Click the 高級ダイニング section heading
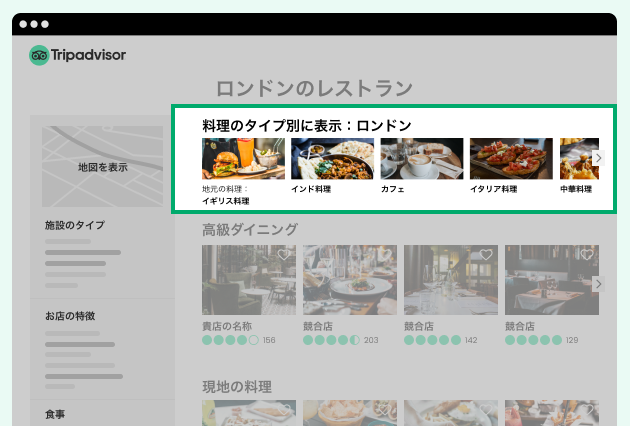 250,229
